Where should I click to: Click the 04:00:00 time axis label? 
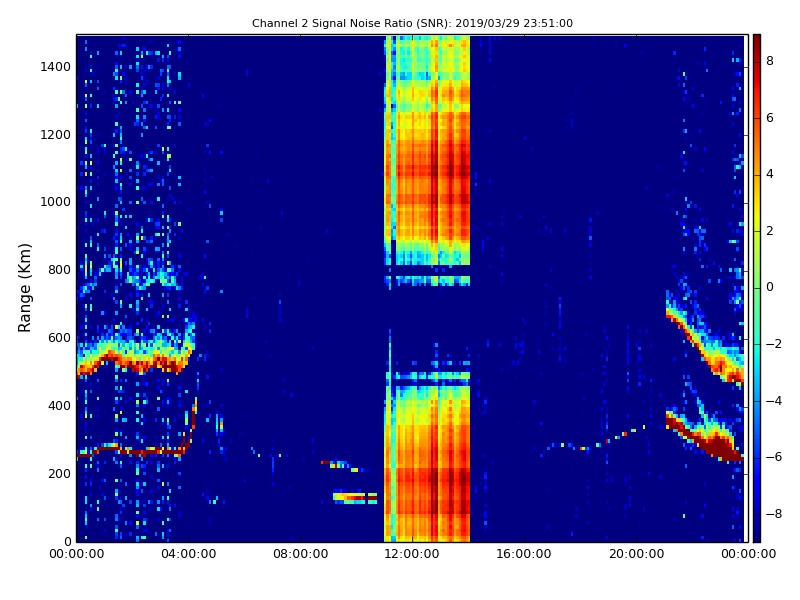point(189,554)
